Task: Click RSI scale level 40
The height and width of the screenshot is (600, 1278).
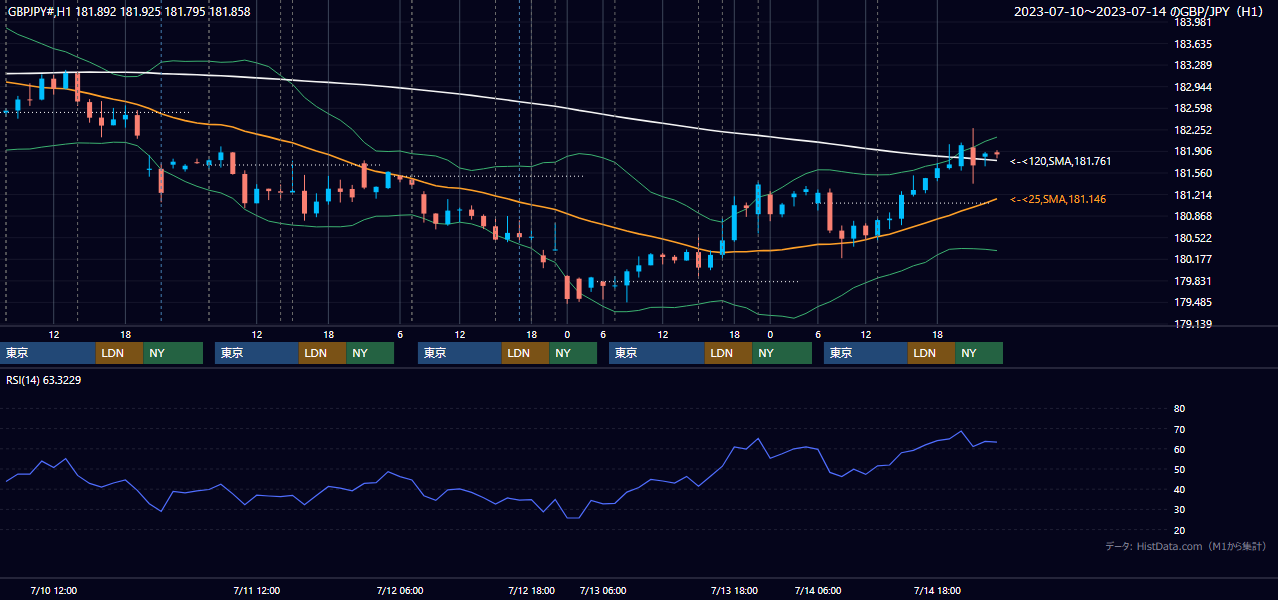Action: [1179, 490]
